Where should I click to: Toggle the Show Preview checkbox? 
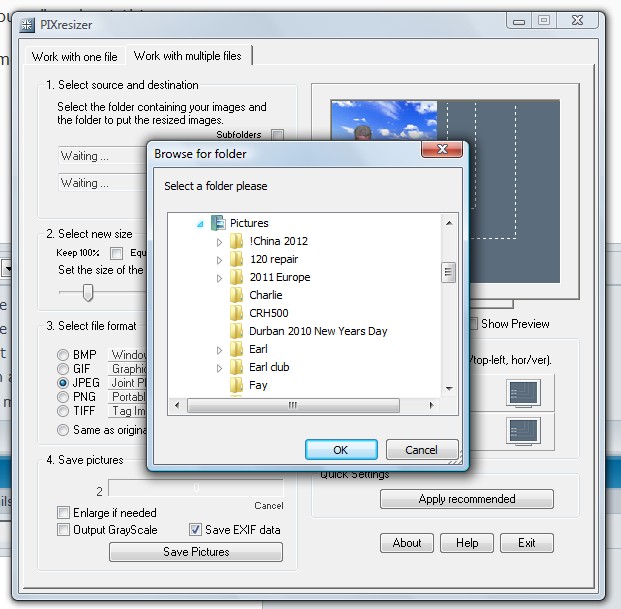473,324
